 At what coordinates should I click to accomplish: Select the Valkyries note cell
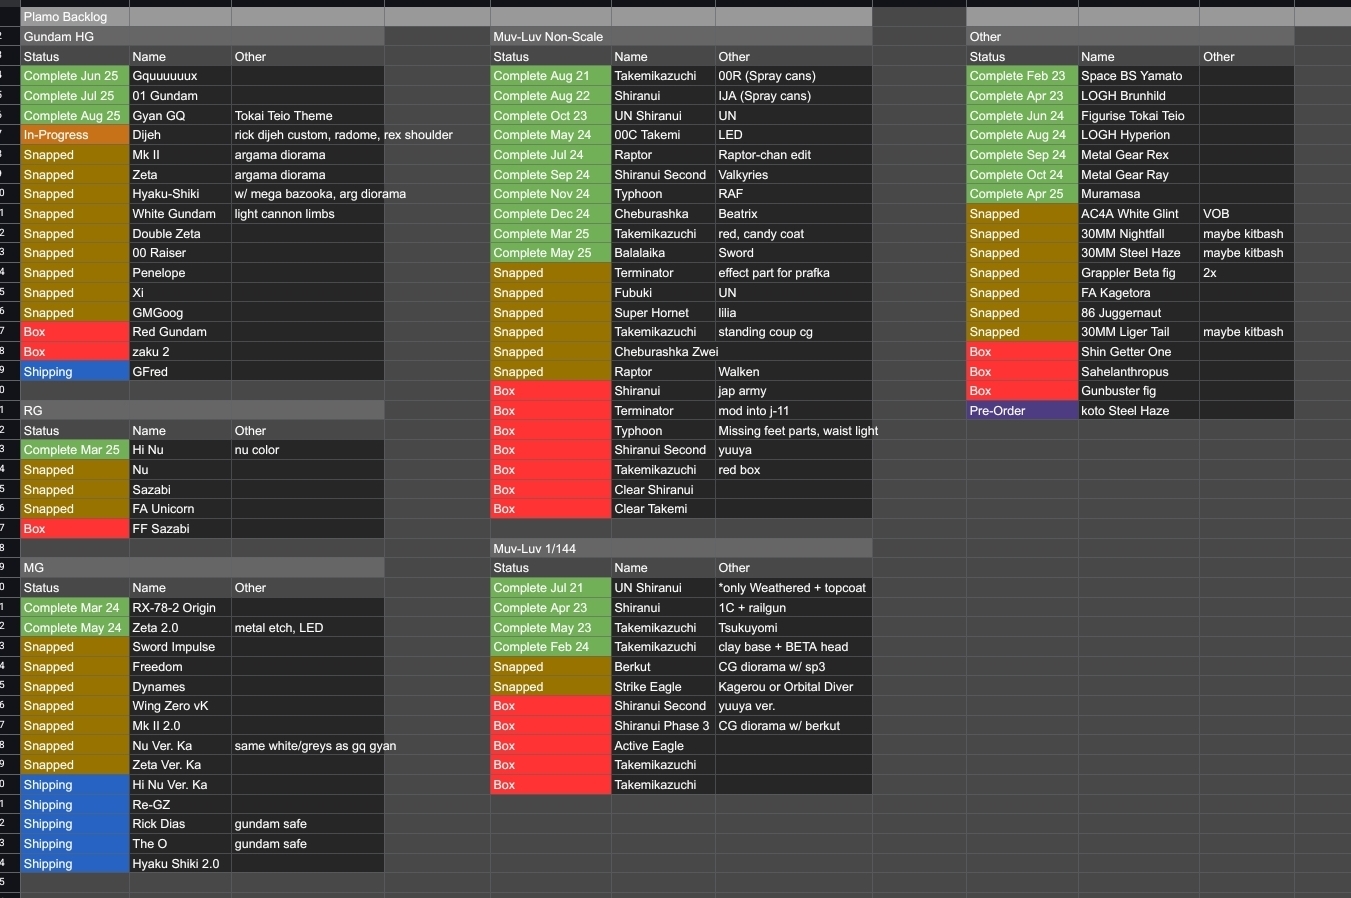coord(794,175)
